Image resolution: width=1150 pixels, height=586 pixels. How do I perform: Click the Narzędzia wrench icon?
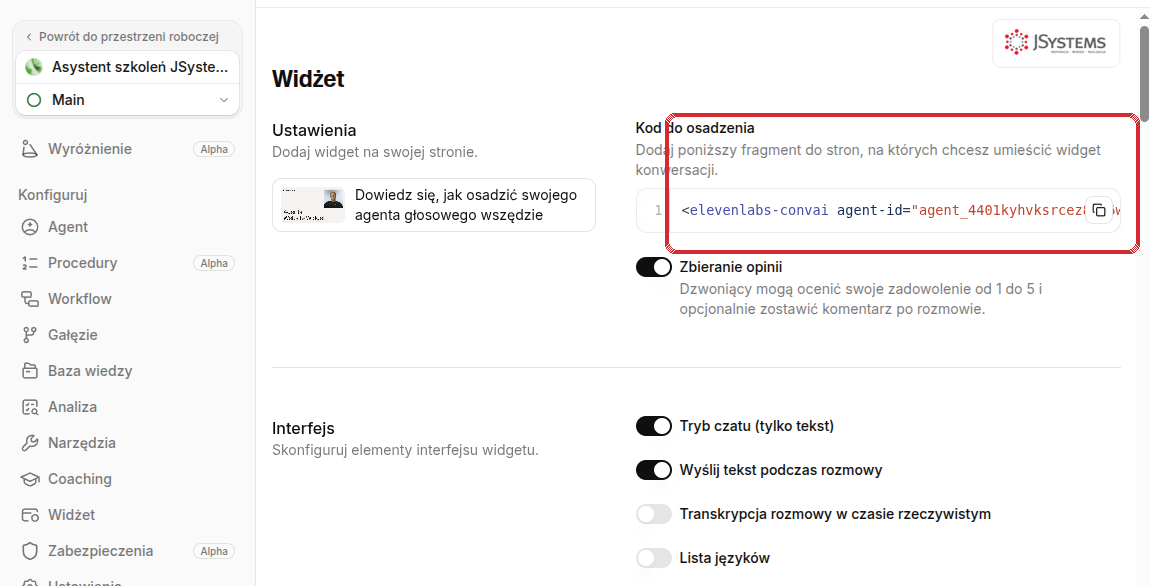[x=29, y=443]
